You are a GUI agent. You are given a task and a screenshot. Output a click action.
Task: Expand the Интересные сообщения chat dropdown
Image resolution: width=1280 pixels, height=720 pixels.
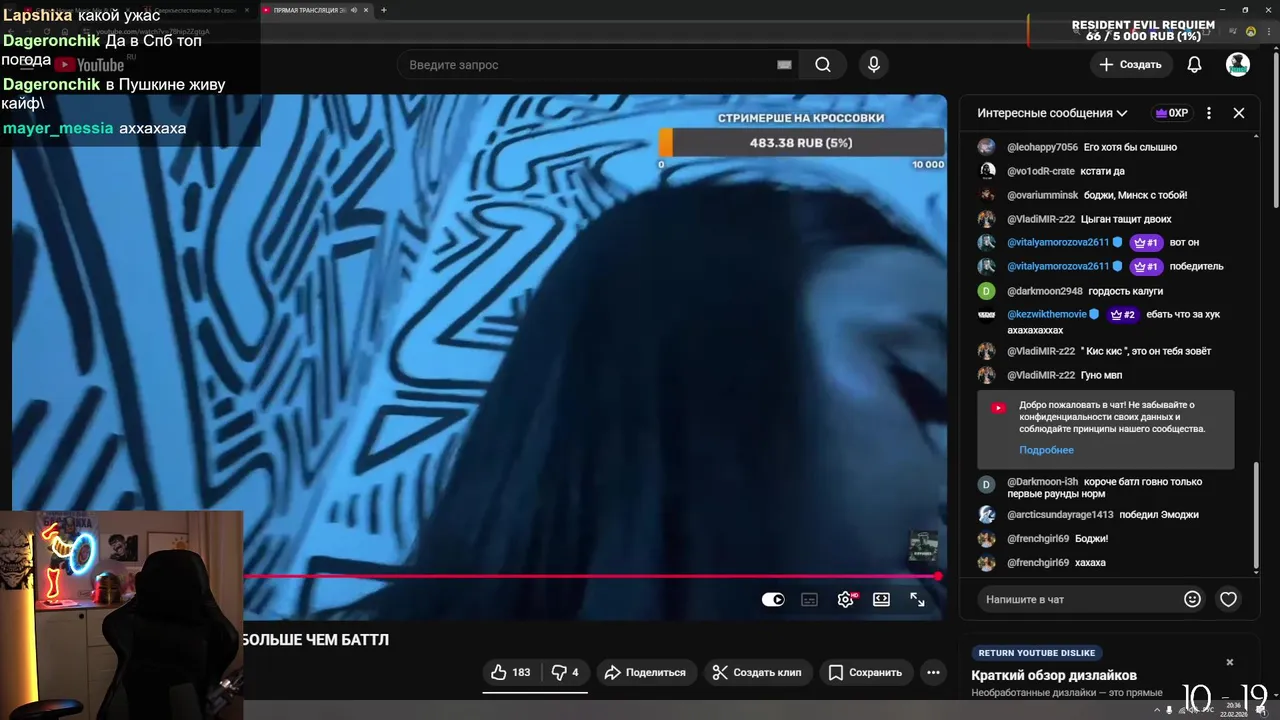(x=1052, y=113)
